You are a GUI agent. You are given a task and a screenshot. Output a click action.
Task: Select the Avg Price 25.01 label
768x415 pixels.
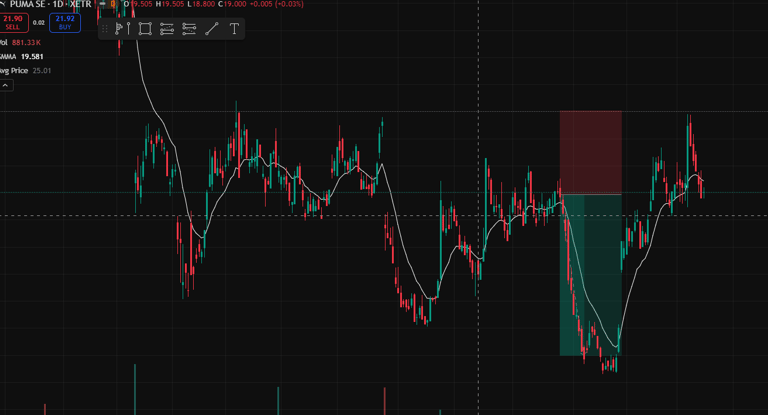25,71
